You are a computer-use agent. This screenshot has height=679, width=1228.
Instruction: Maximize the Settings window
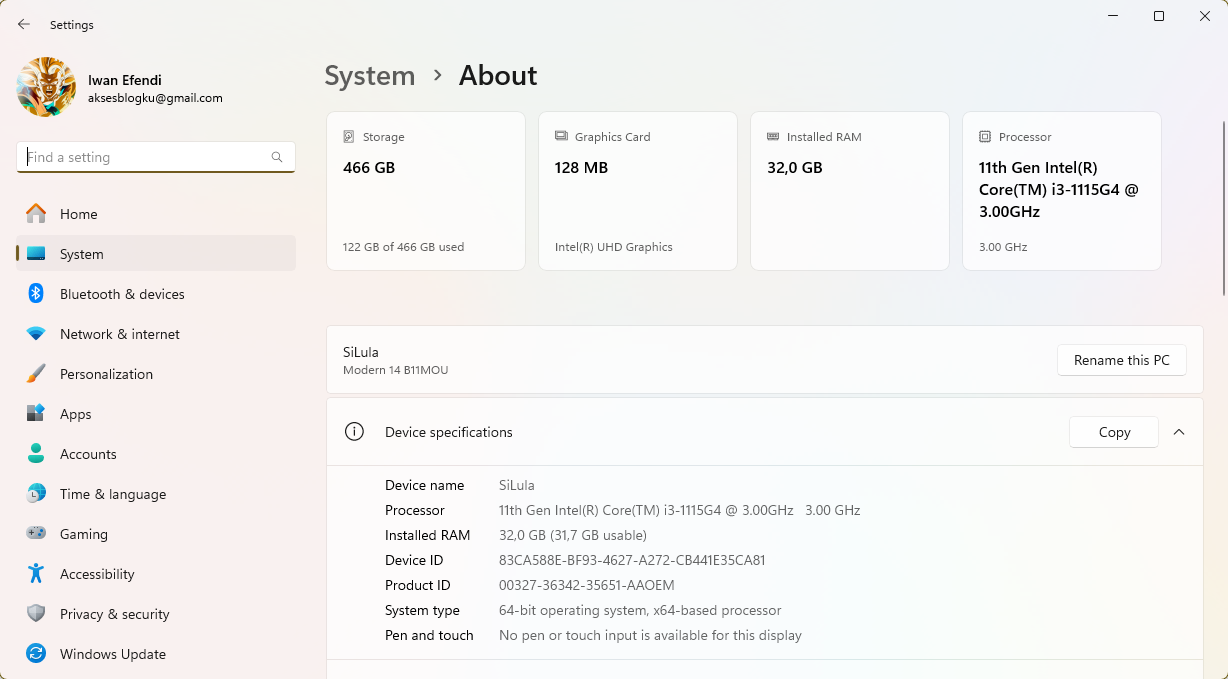click(x=1159, y=16)
